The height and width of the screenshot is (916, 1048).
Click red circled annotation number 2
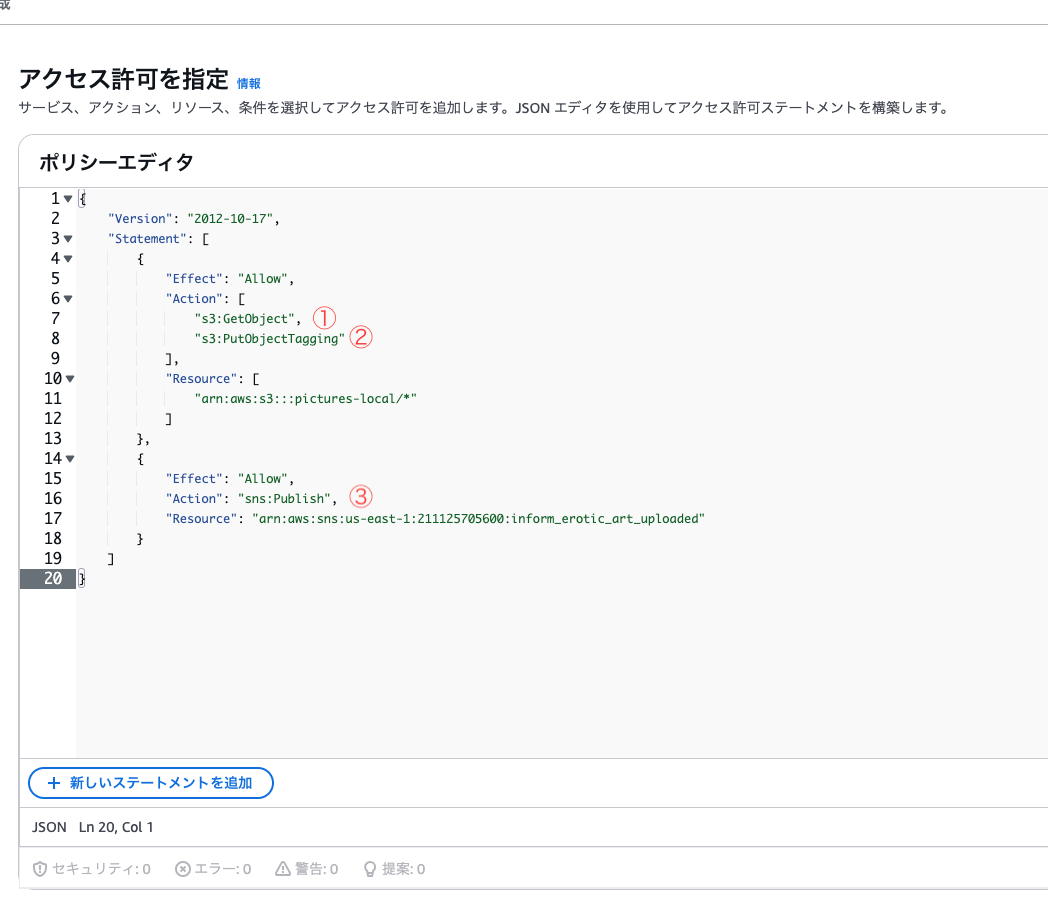click(x=361, y=337)
